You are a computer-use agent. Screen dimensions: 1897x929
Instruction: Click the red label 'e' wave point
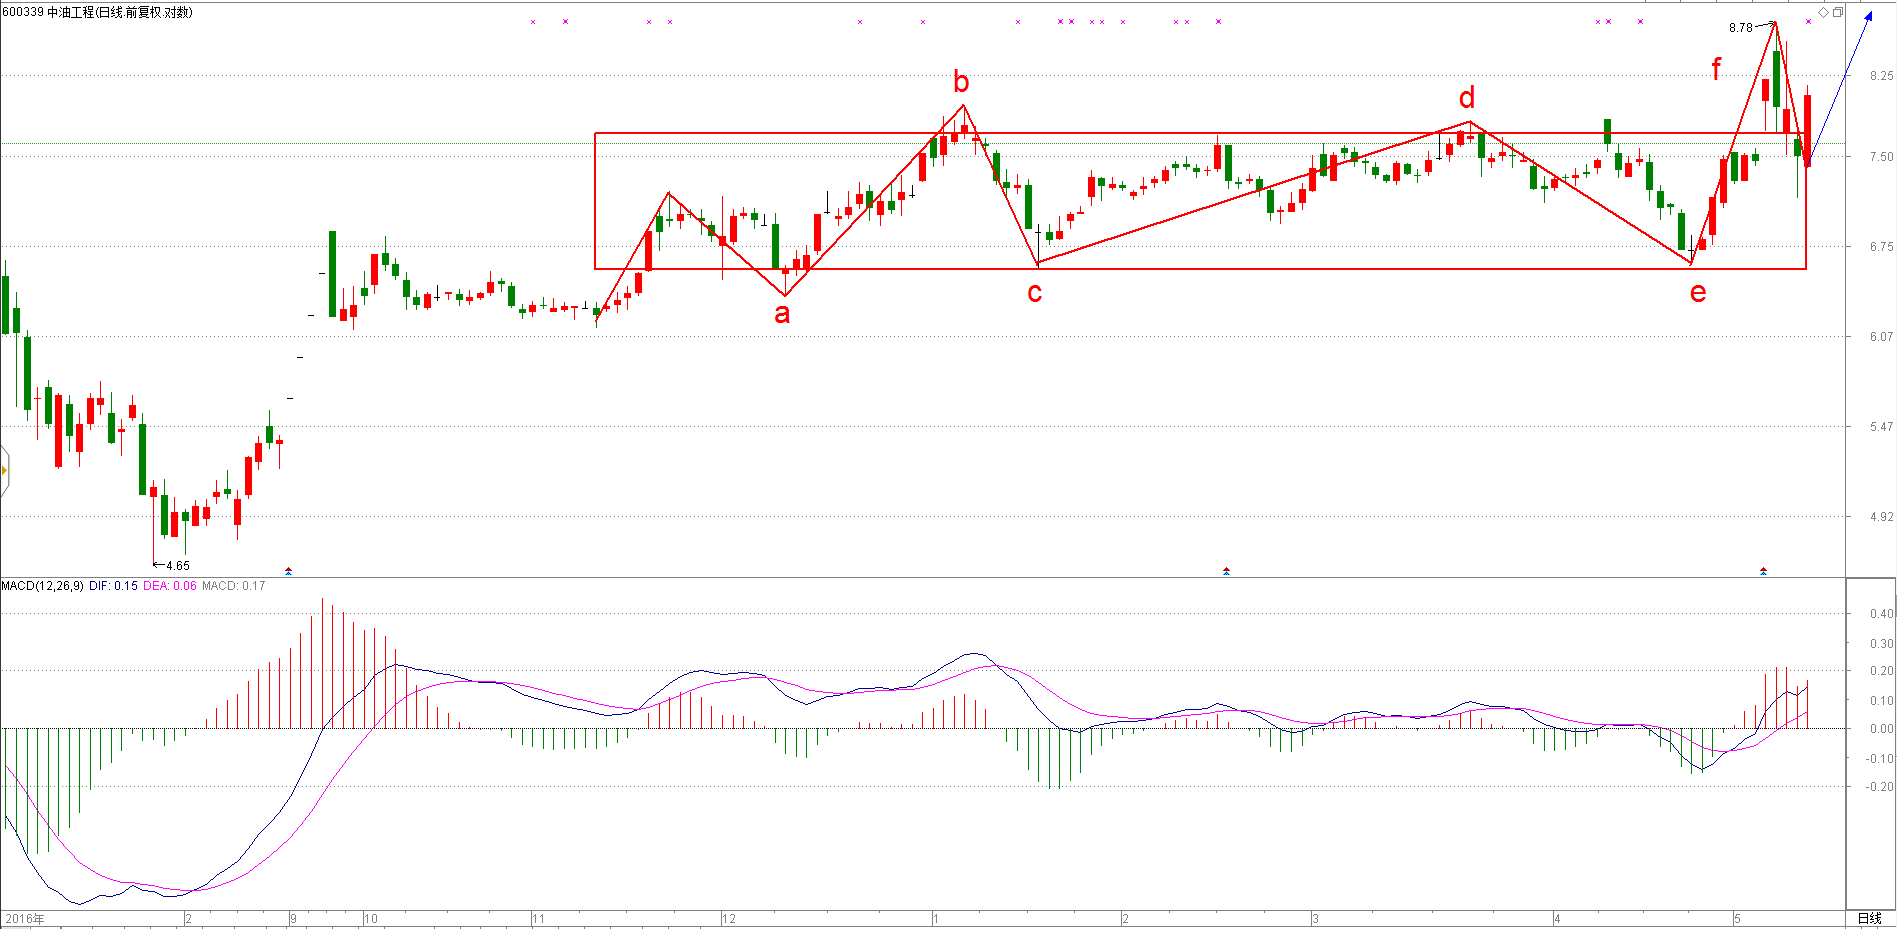tap(1698, 292)
